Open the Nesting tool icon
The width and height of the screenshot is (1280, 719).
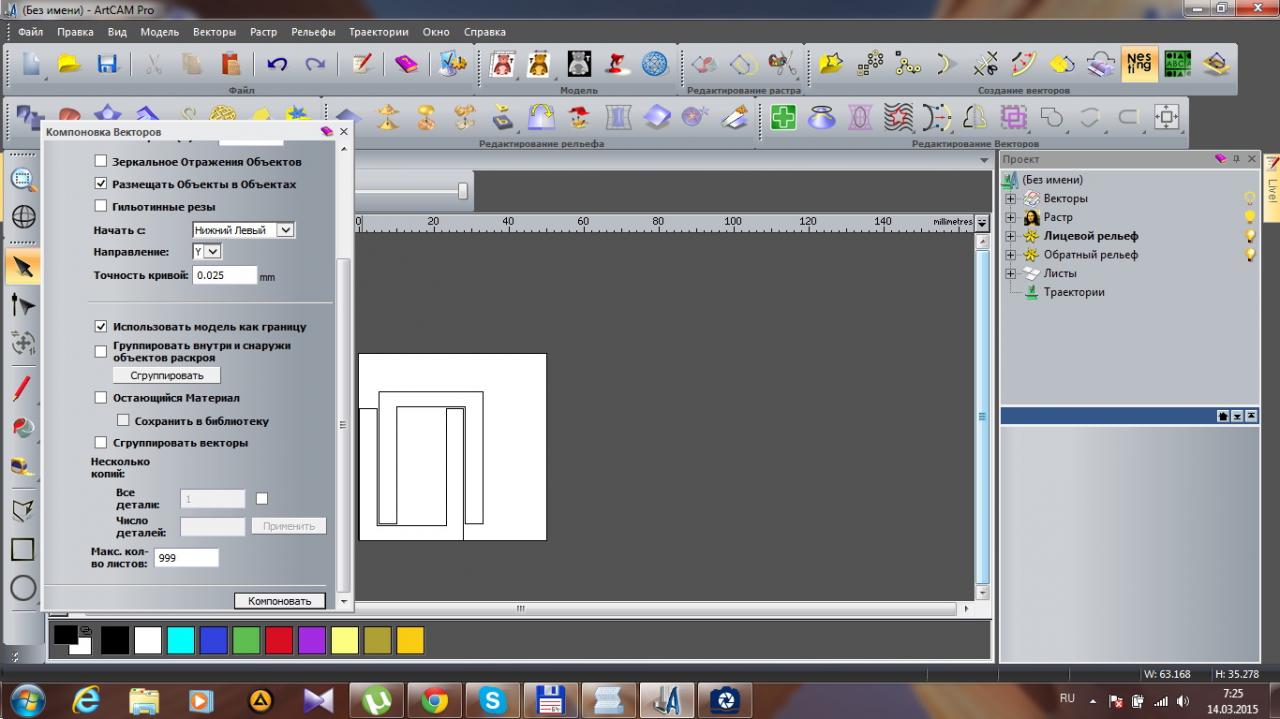pyautogui.click(x=1138, y=64)
